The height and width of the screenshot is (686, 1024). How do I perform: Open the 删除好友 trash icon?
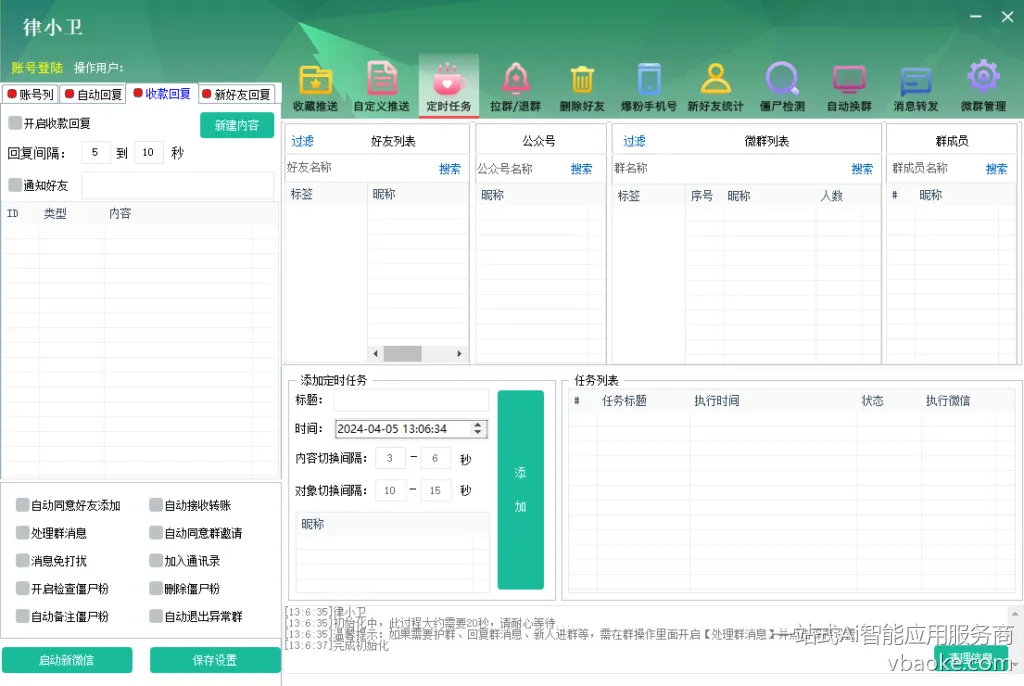pyautogui.click(x=582, y=88)
